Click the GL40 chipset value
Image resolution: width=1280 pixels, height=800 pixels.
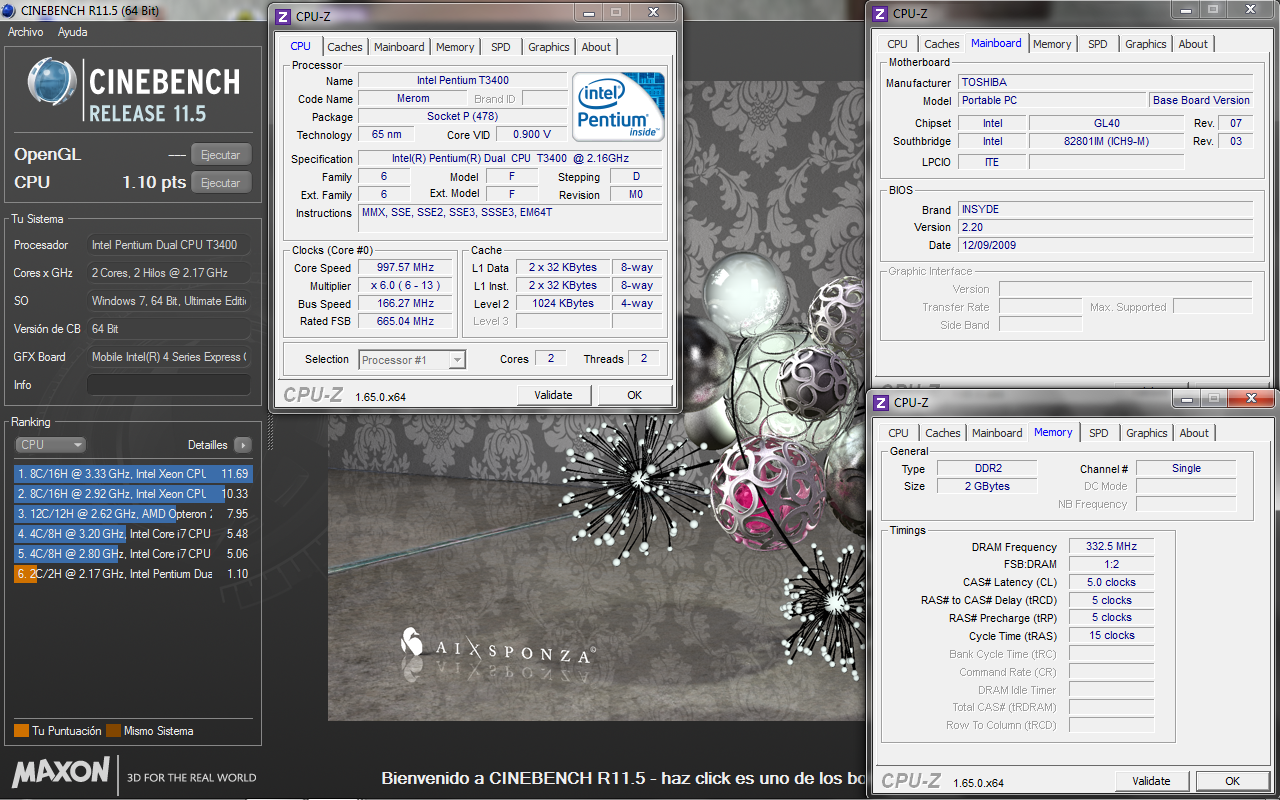[1106, 124]
